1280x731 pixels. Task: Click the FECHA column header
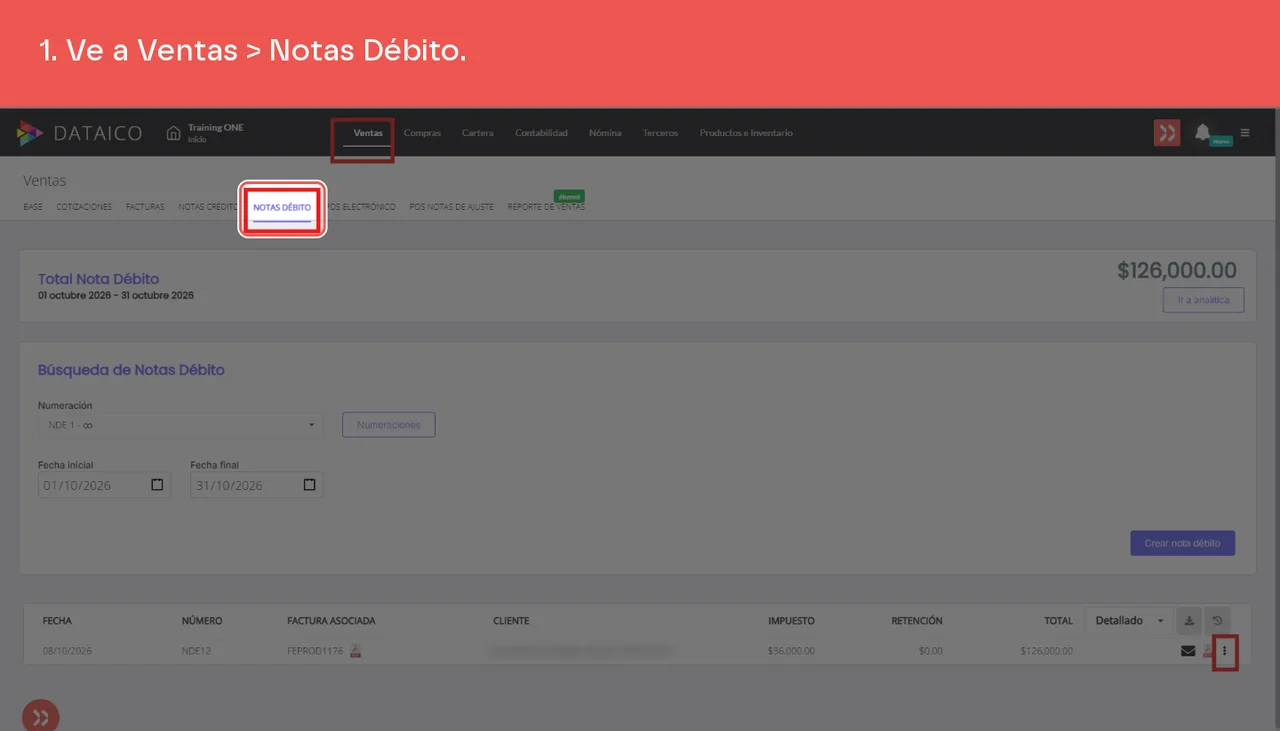[57, 621]
